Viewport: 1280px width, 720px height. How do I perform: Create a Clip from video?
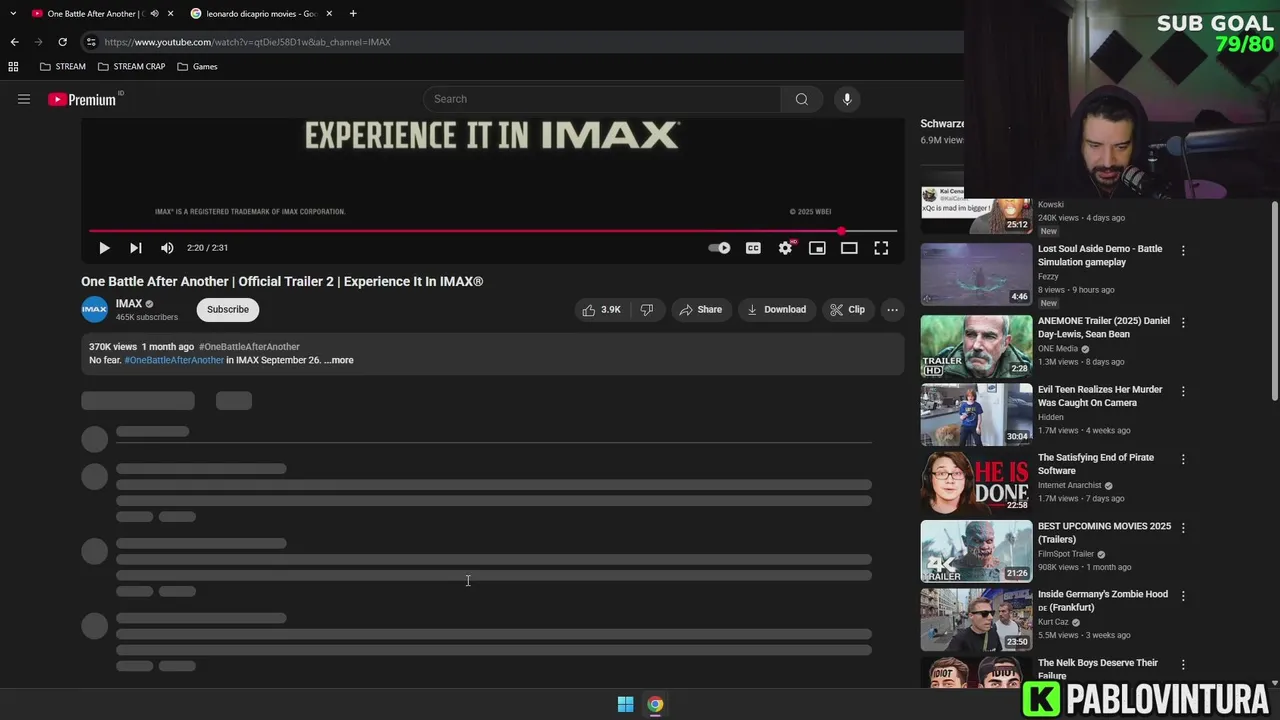847,310
